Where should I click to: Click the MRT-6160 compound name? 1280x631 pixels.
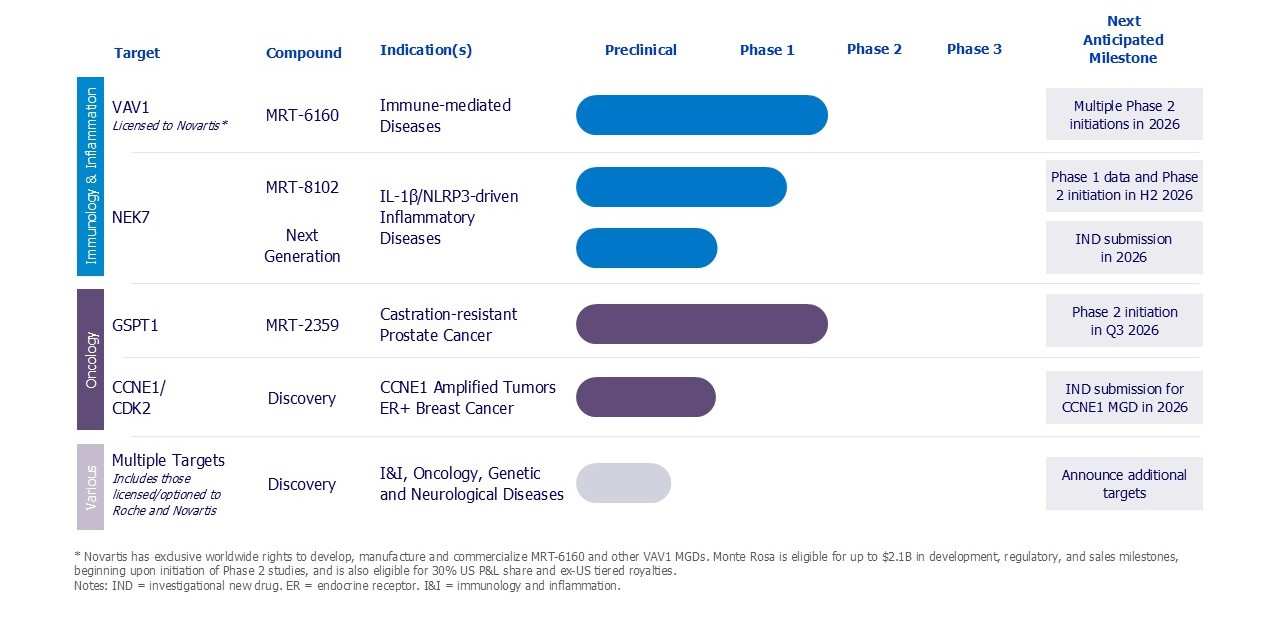click(302, 115)
